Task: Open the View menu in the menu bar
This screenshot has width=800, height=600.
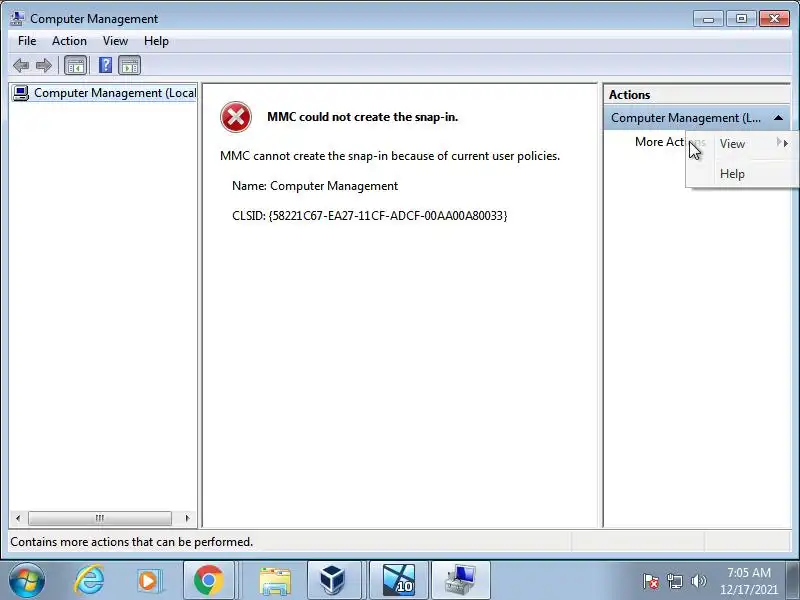Action: pos(115,41)
